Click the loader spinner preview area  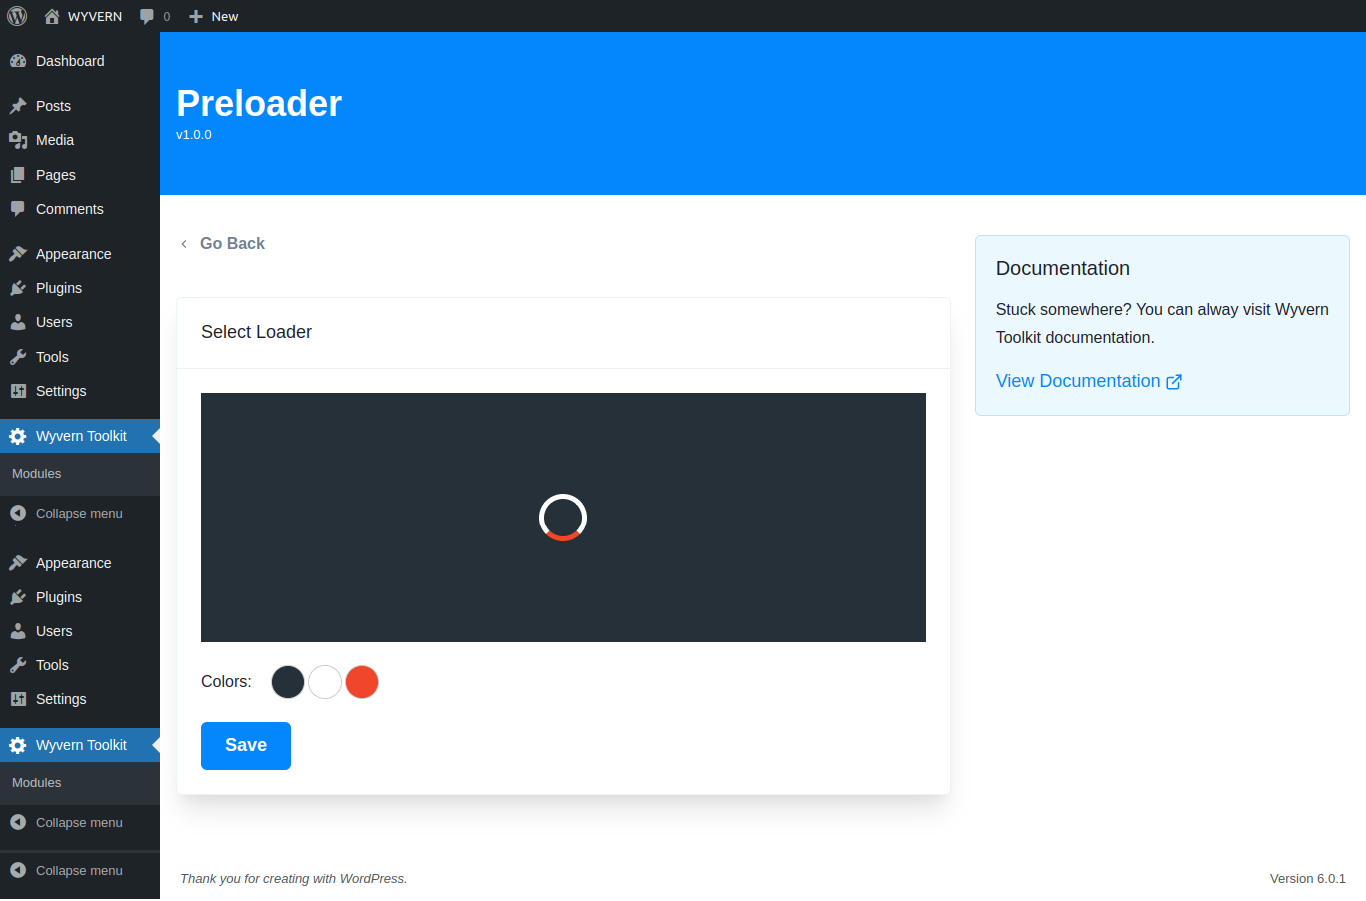[x=563, y=517]
